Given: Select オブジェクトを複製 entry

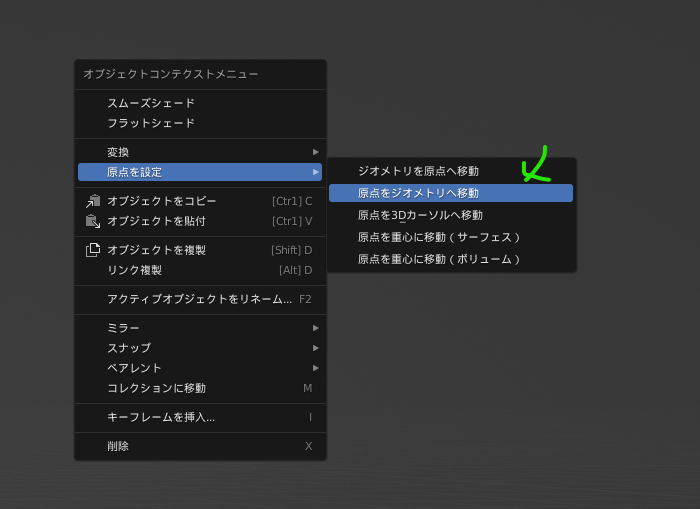Looking at the screenshot, I should pos(200,250).
